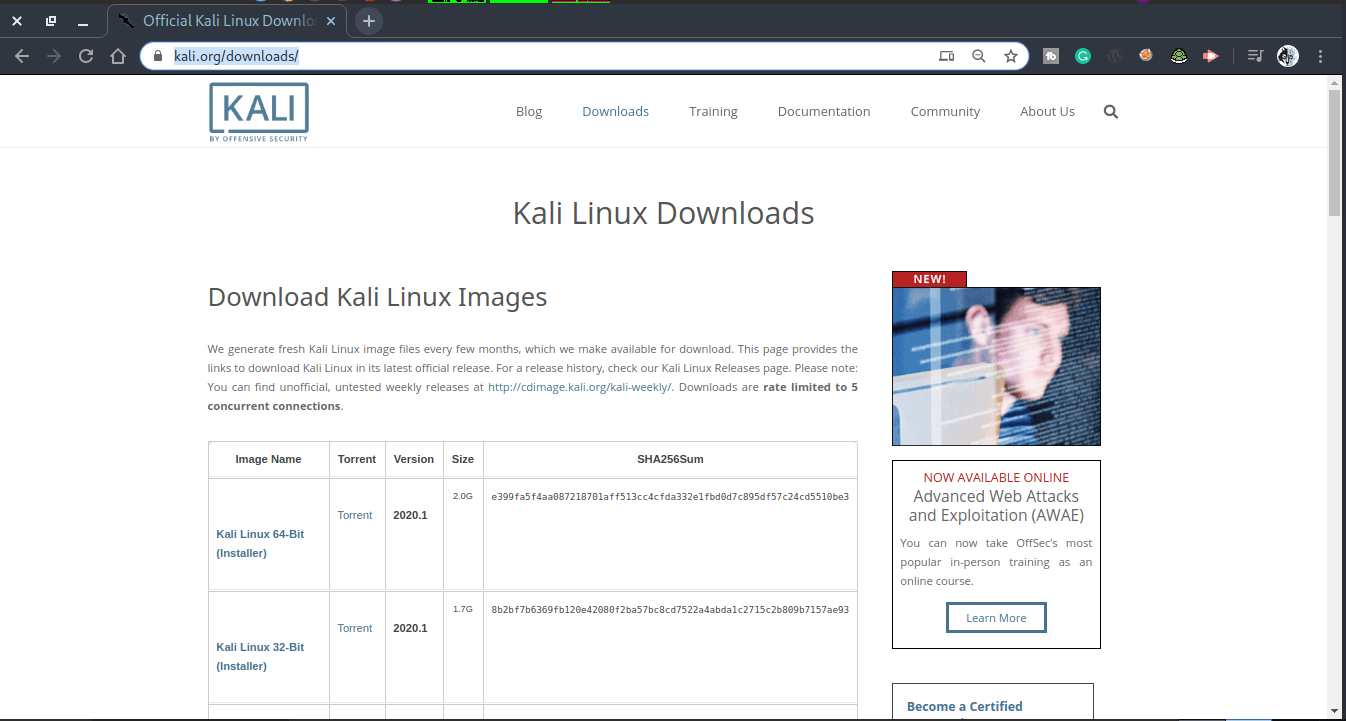1346x721 pixels.
Task: Open a new browser tab
Action: click(369, 20)
